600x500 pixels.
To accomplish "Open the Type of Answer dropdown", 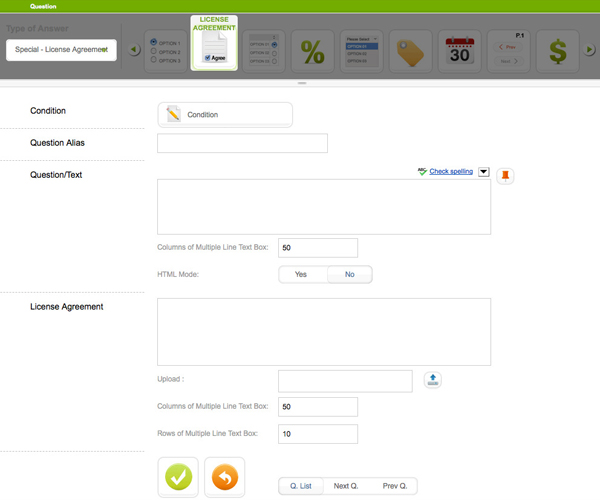I will 61,49.
